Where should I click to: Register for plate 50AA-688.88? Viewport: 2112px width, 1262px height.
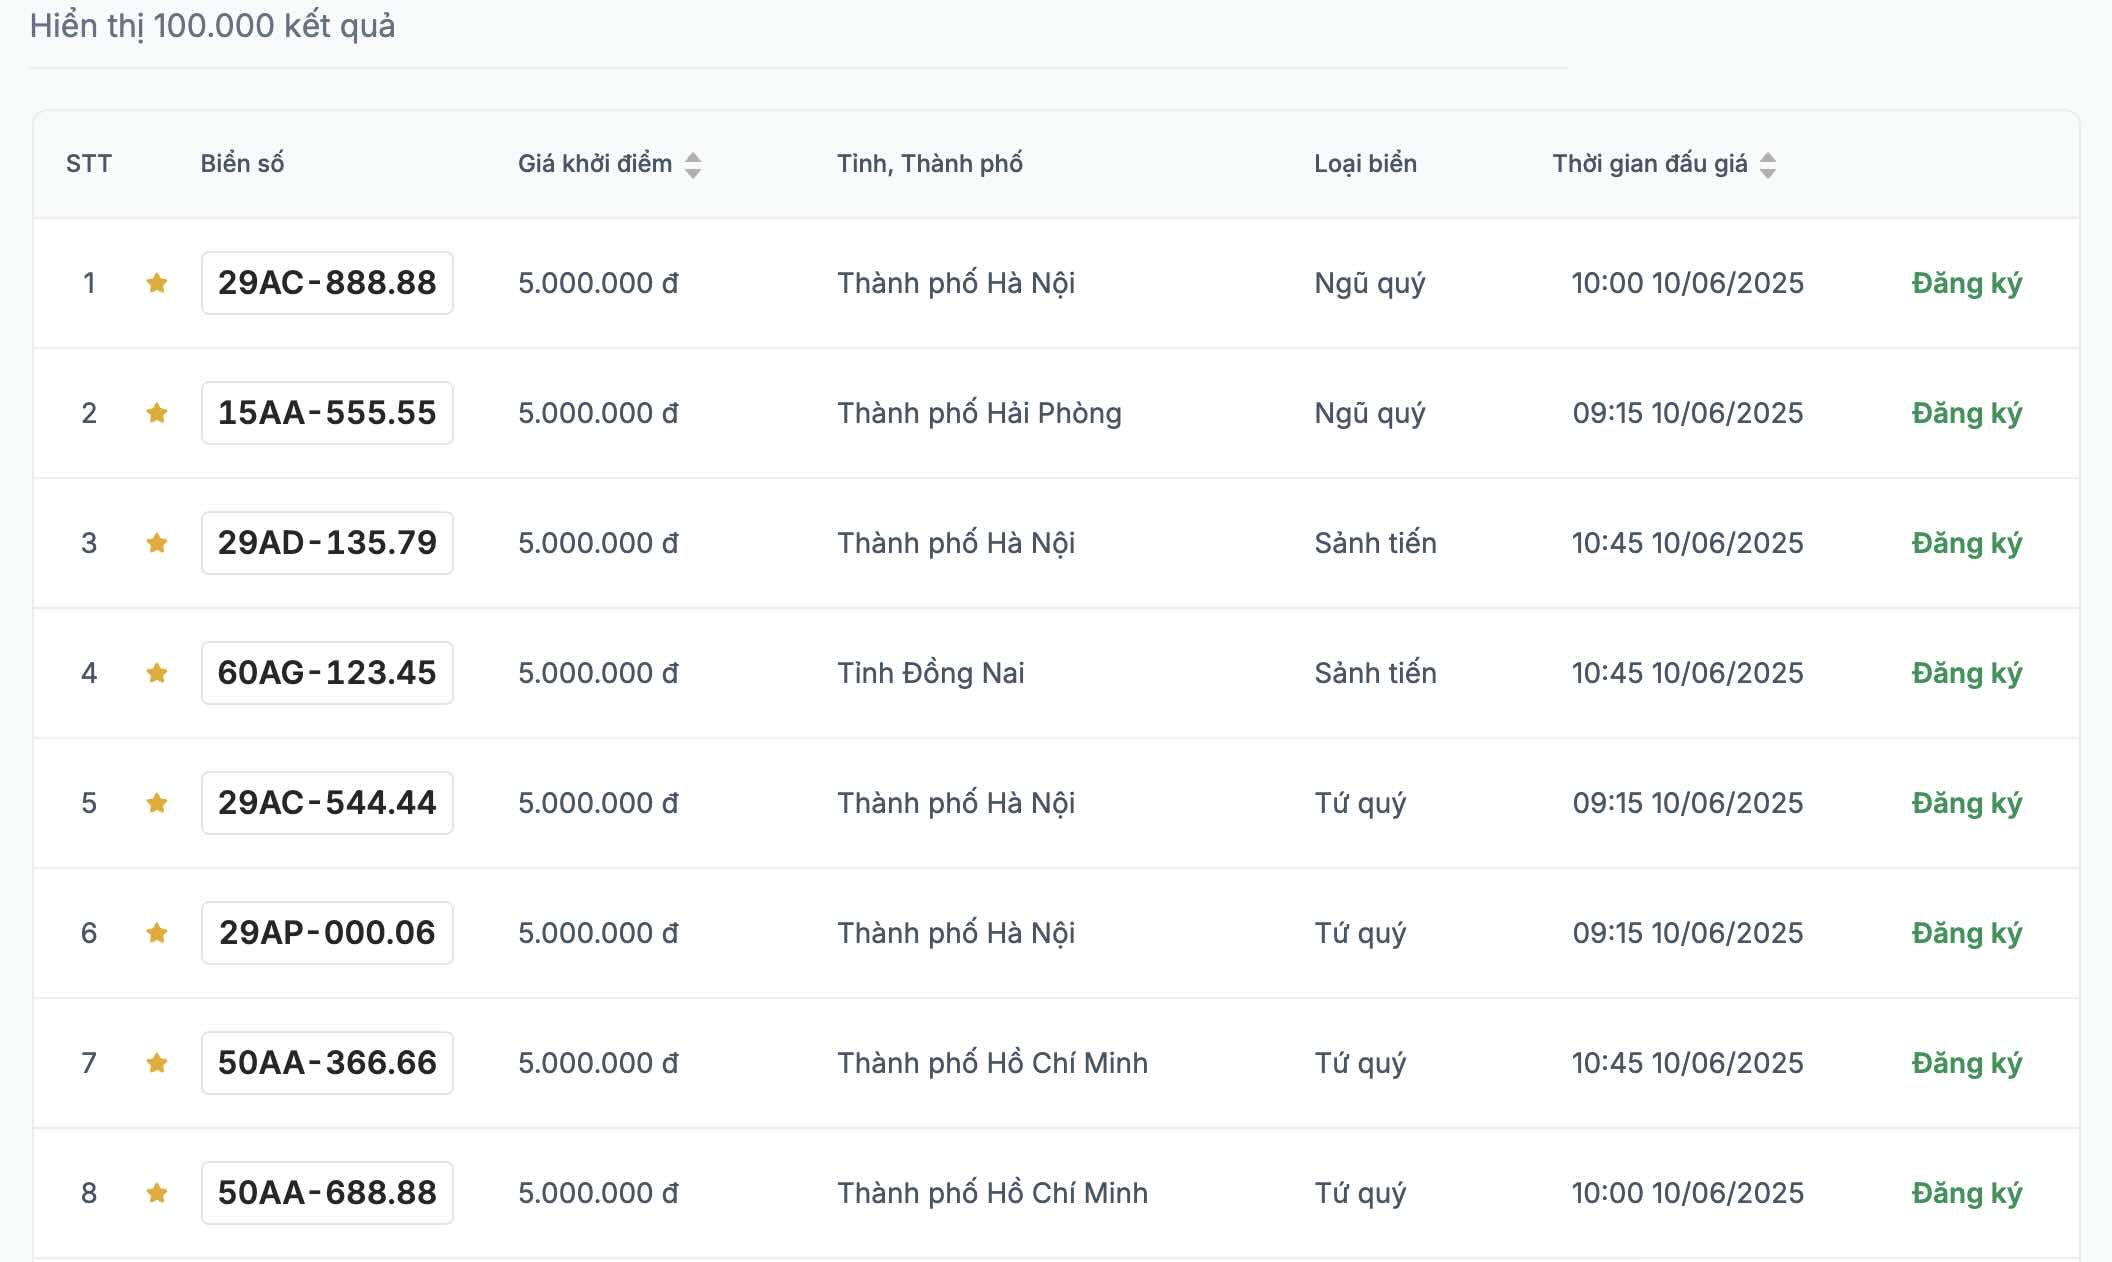tap(1966, 1193)
